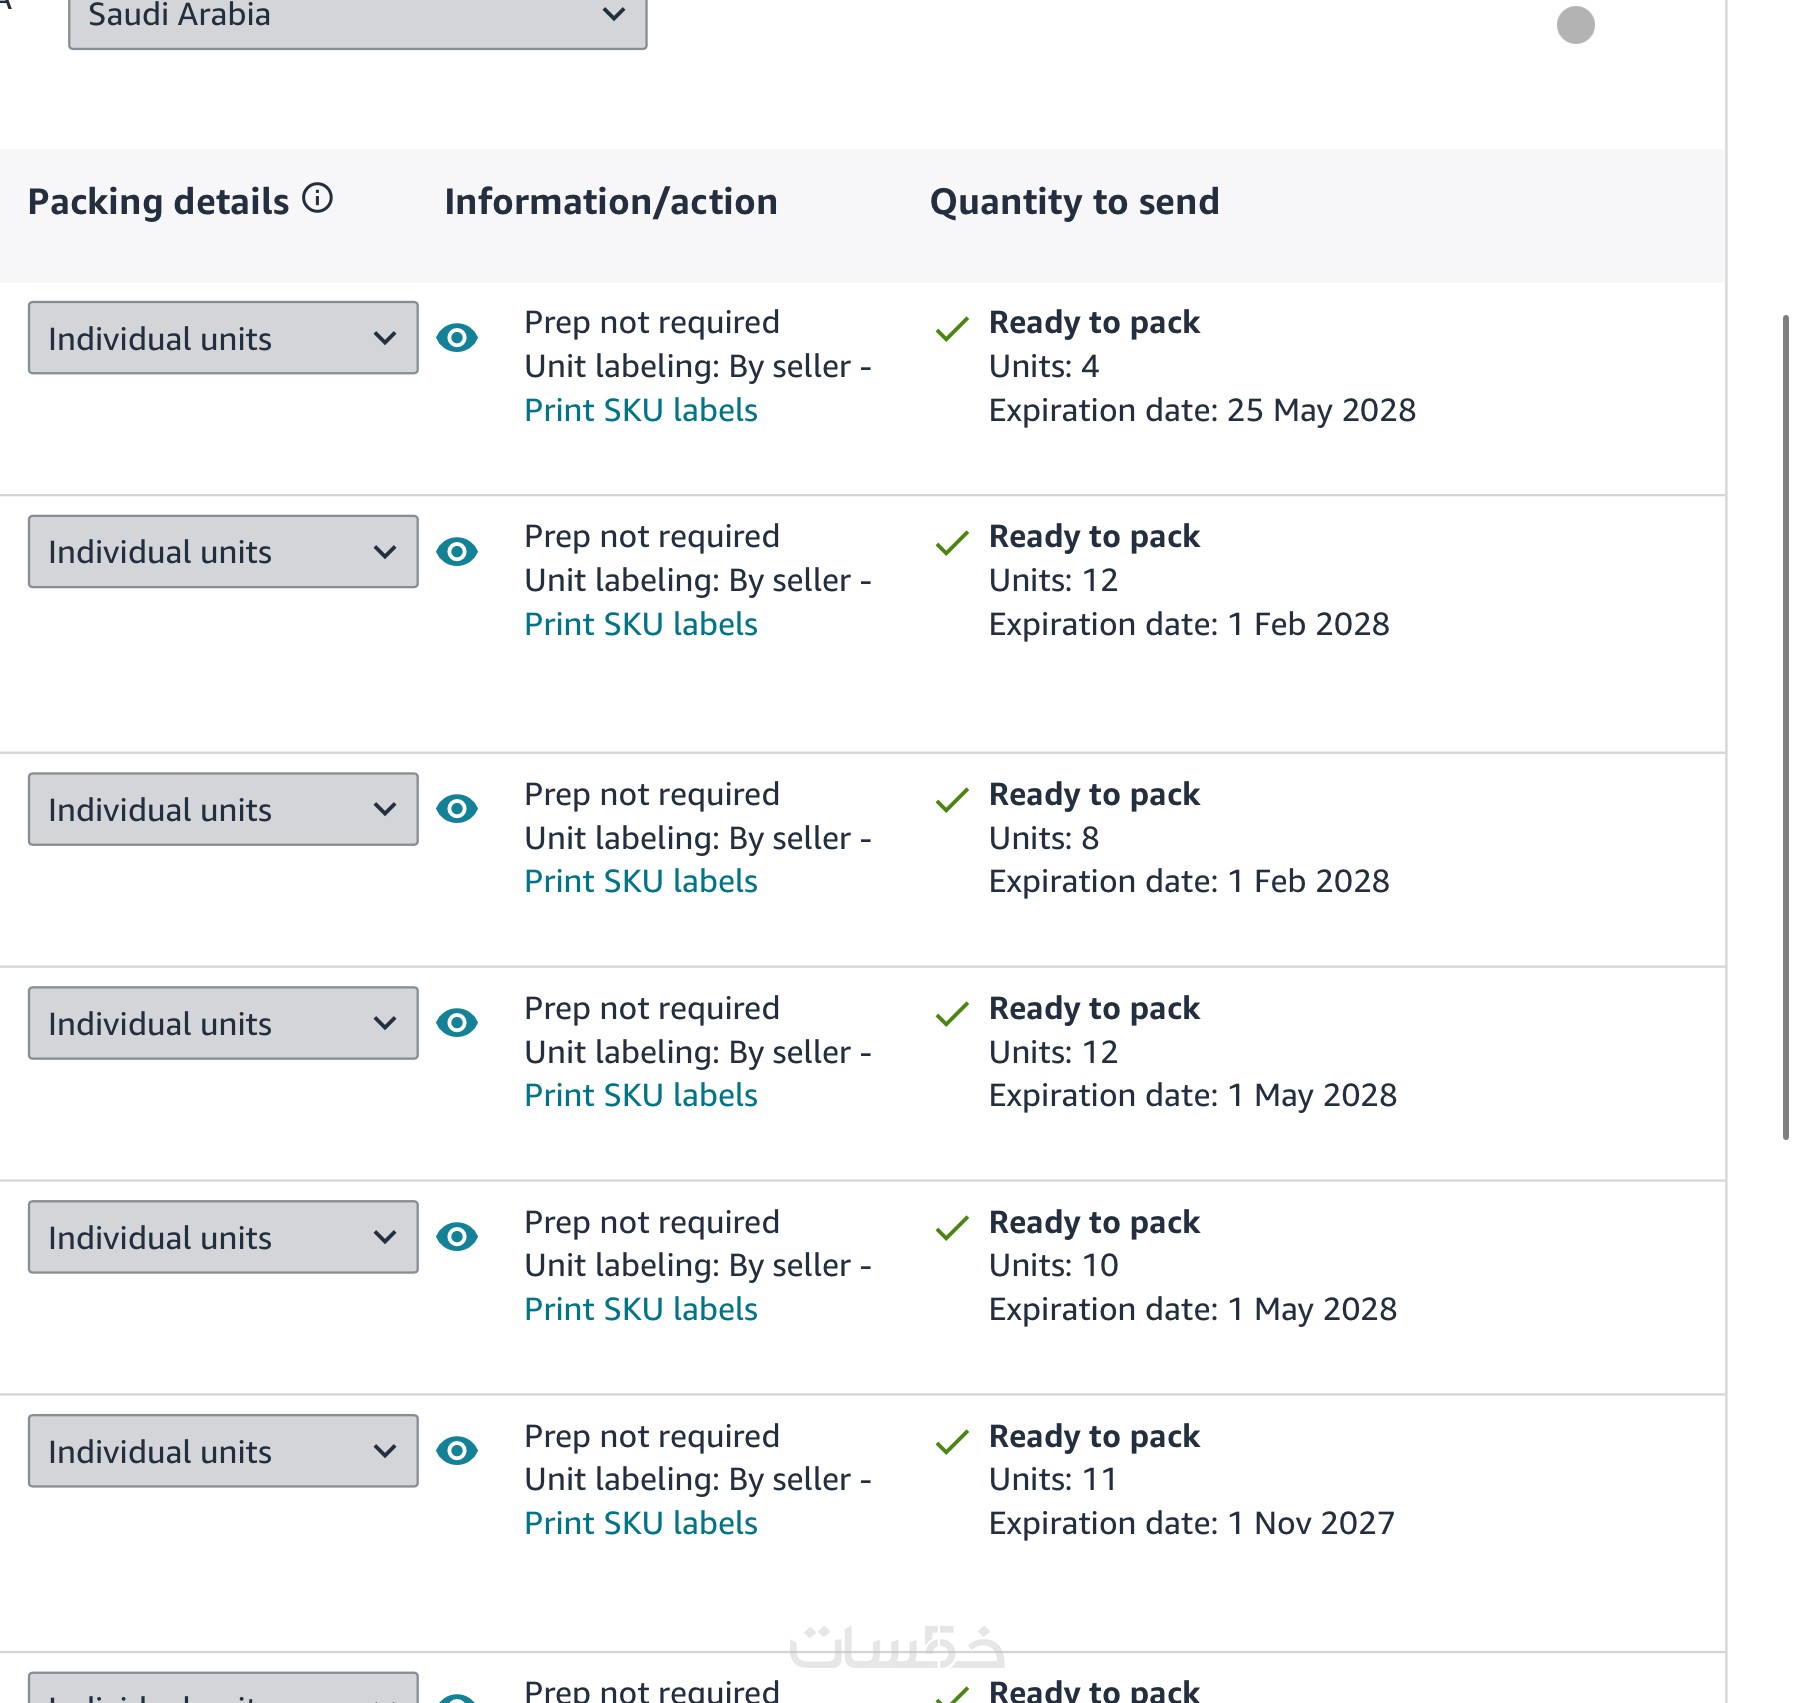Expand Individual units dropdown for the 8-unit row

(x=223, y=809)
